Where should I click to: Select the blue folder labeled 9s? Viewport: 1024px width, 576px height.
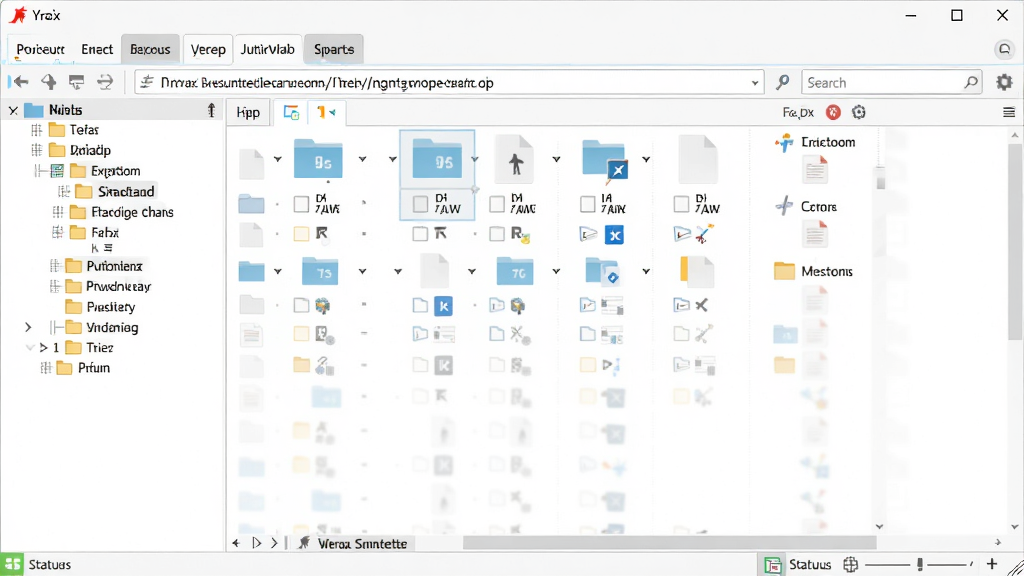point(318,159)
